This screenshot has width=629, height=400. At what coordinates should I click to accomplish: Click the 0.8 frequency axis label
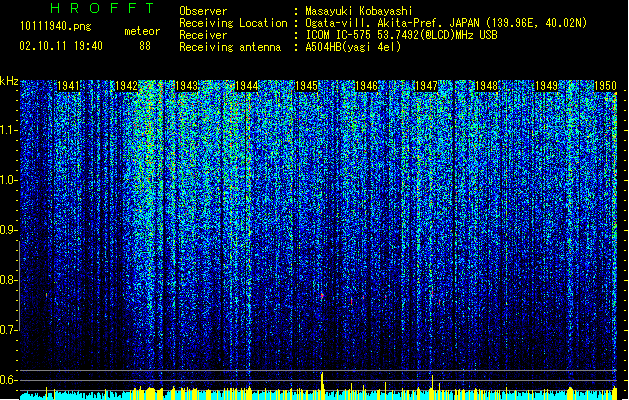[8, 280]
